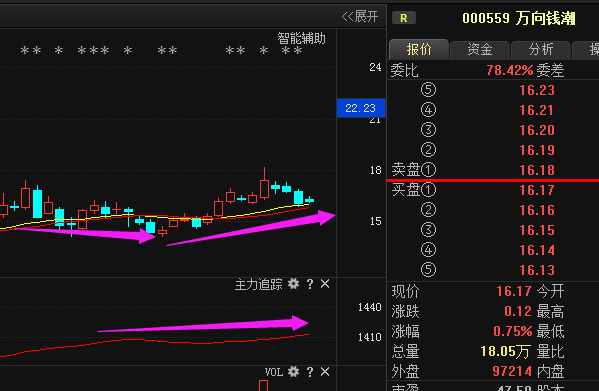Select buy level 3 price 16.15
The image size is (599, 391).
[537, 230]
